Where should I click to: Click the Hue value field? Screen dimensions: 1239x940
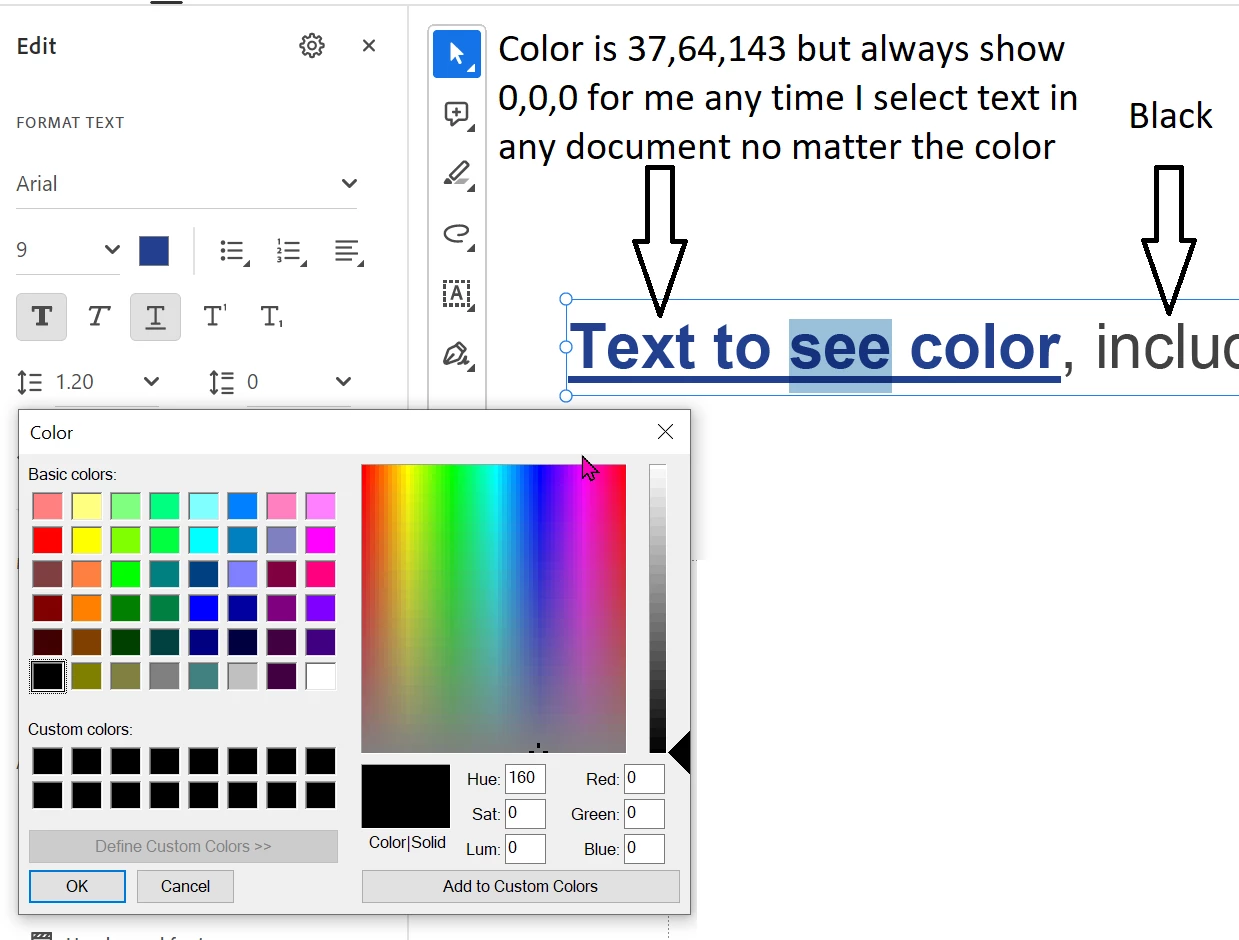pos(525,778)
